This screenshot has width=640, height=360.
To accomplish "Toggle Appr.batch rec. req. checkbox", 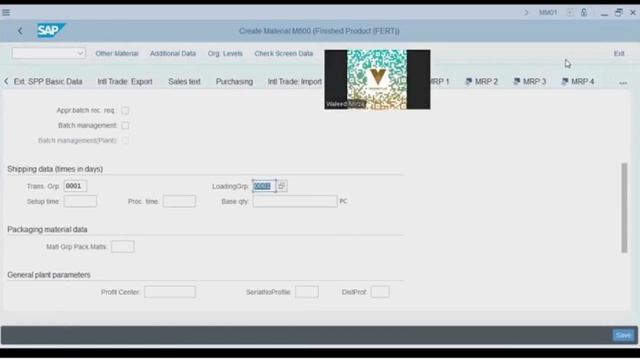I will (x=125, y=110).
